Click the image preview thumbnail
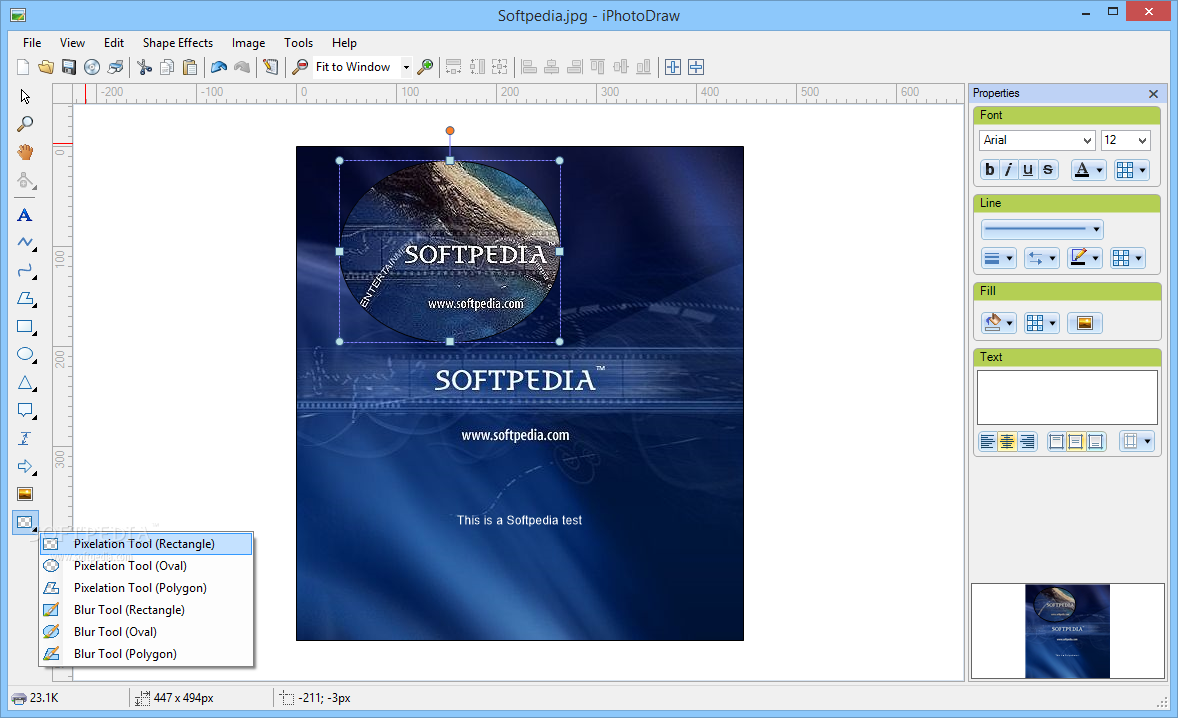The image size is (1178, 718). 1067,631
